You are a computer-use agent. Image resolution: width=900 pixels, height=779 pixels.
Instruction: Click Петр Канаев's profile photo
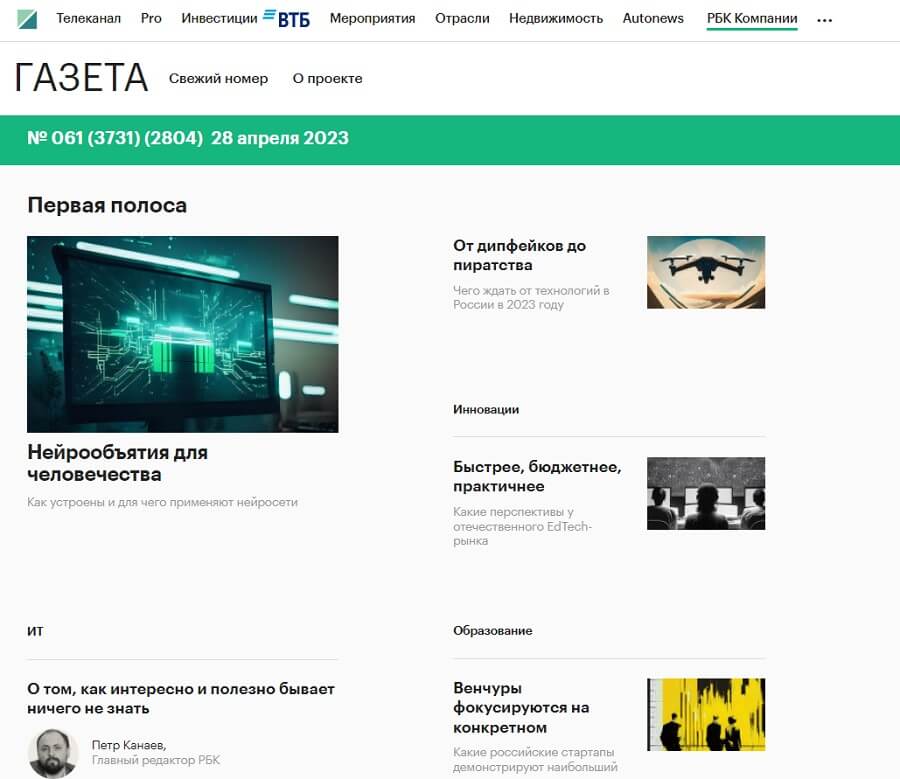tap(56, 752)
